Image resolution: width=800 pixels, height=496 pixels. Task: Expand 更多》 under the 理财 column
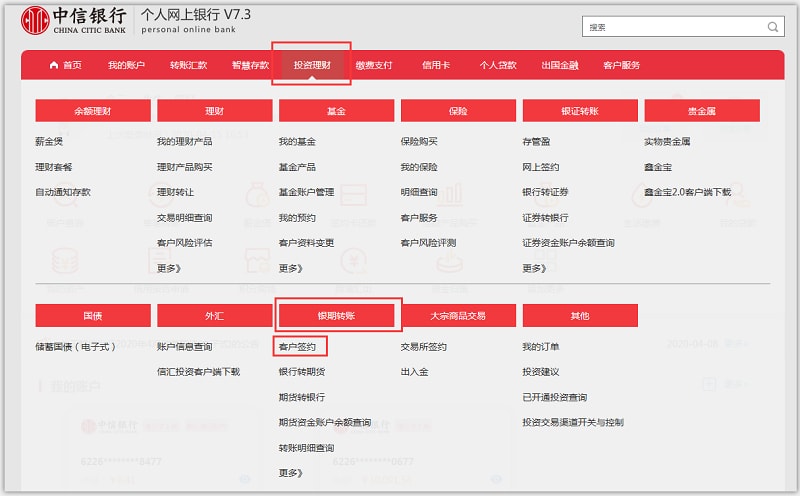coord(169,268)
